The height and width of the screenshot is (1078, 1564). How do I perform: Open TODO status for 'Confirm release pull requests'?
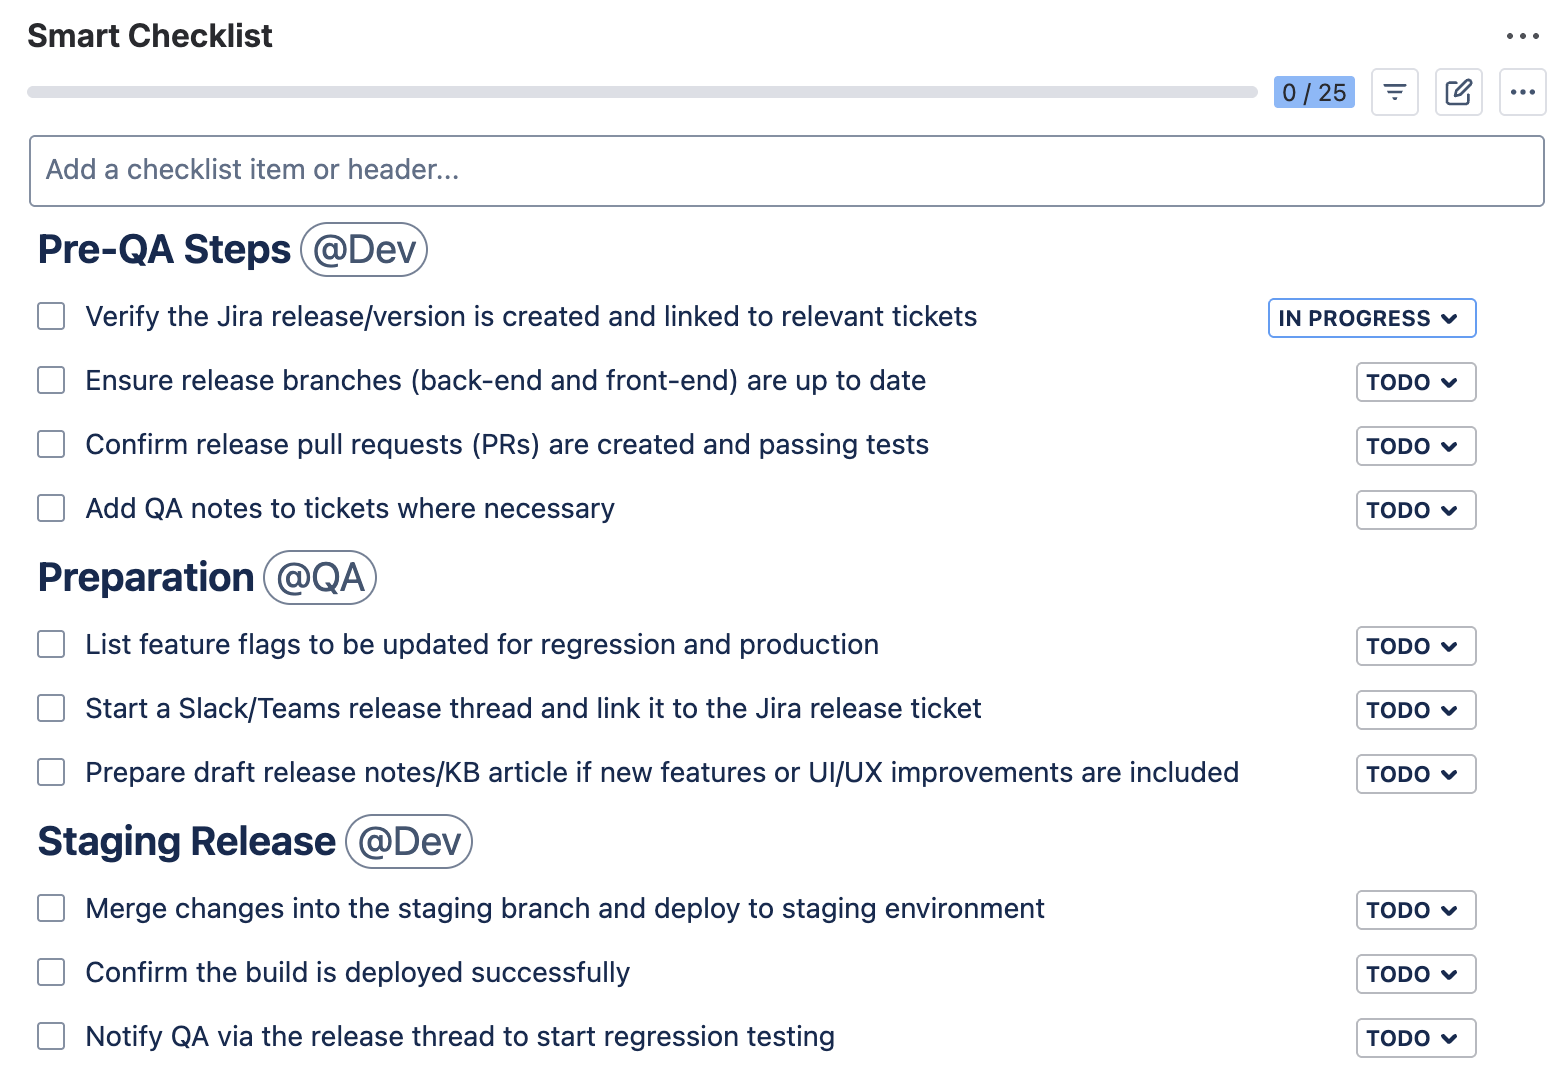coord(1416,446)
